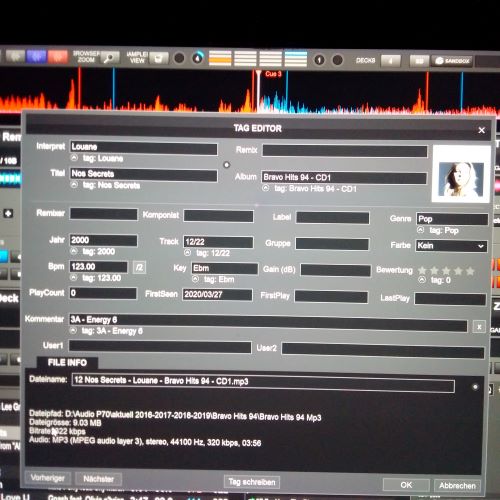This screenshot has width=500, height=500.
Task: Apply the tag: 0 rating value
Action: (422, 279)
